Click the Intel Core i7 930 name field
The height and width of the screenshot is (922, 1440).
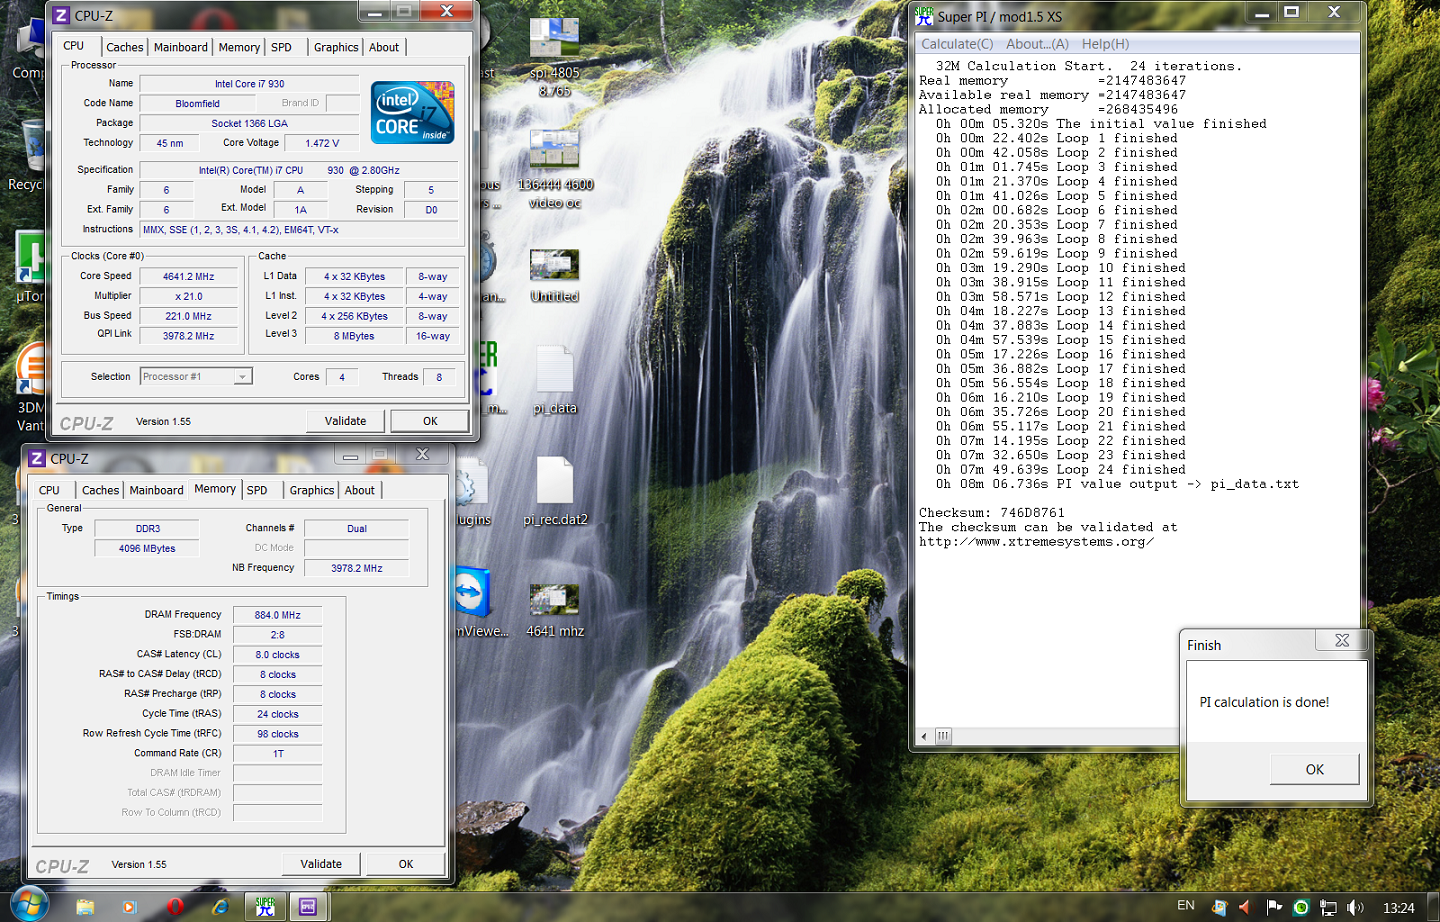[249, 84]
